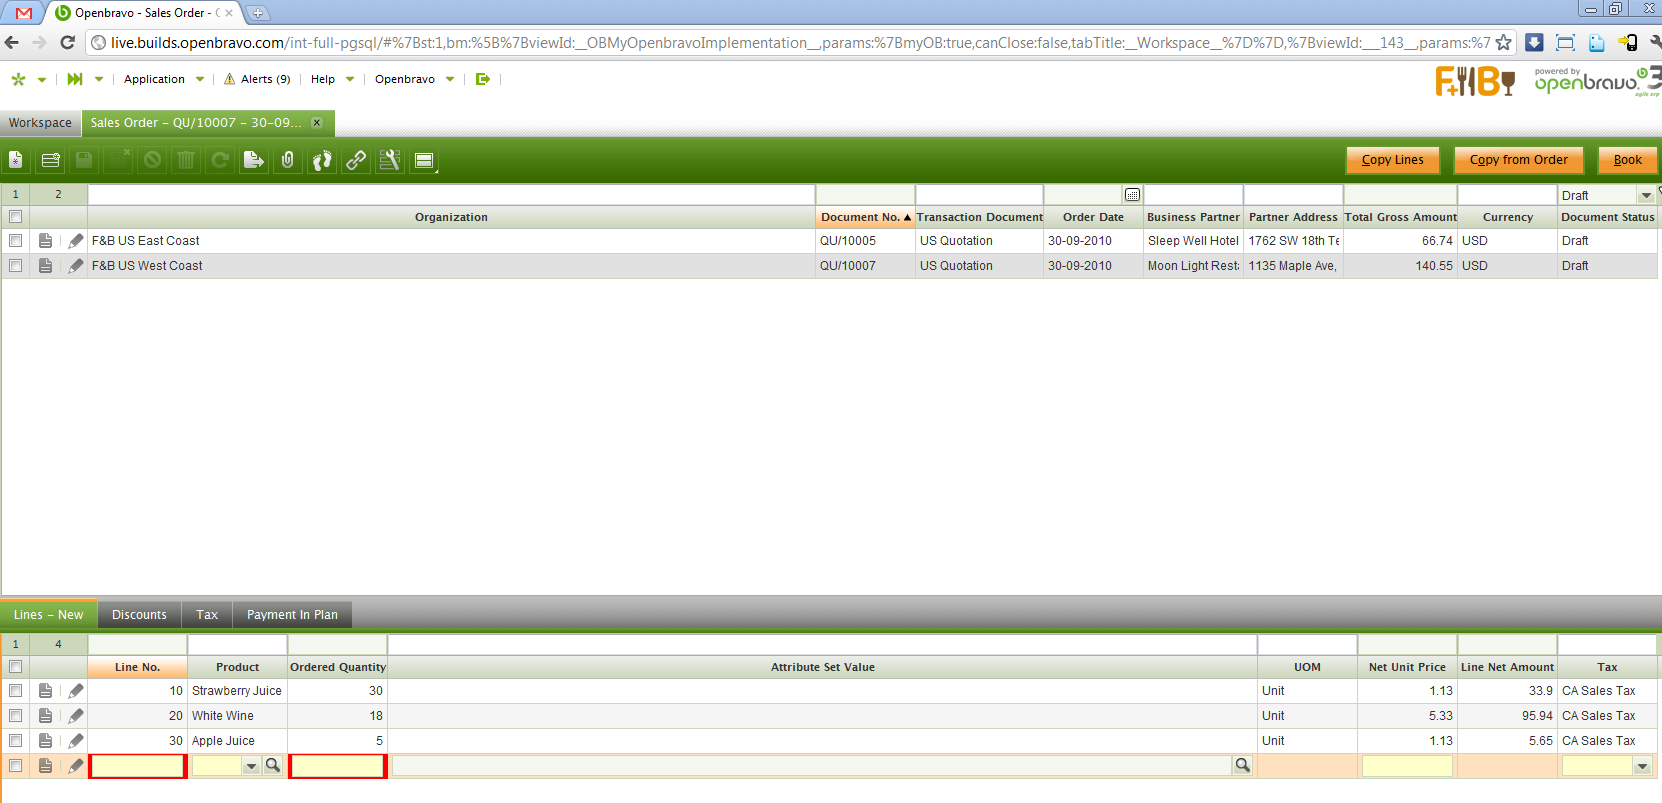1662x803 pixels.
Task: Click the Book button
Action: 1628,160
